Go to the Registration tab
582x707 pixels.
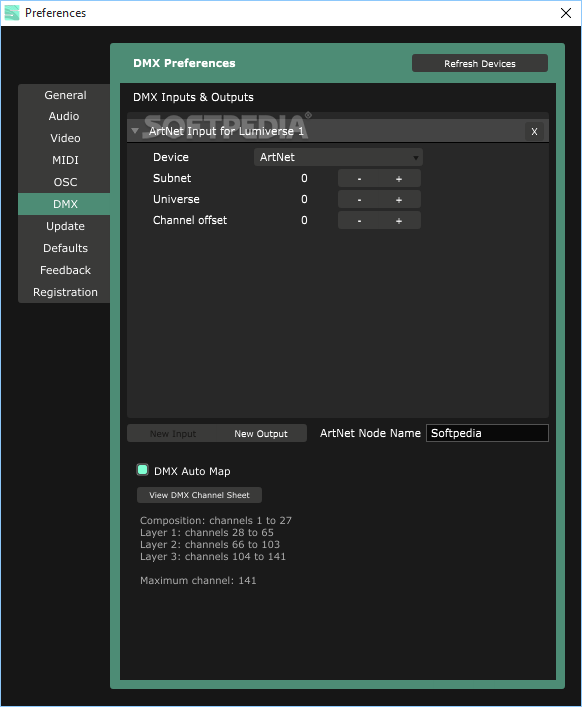[65, 292]
